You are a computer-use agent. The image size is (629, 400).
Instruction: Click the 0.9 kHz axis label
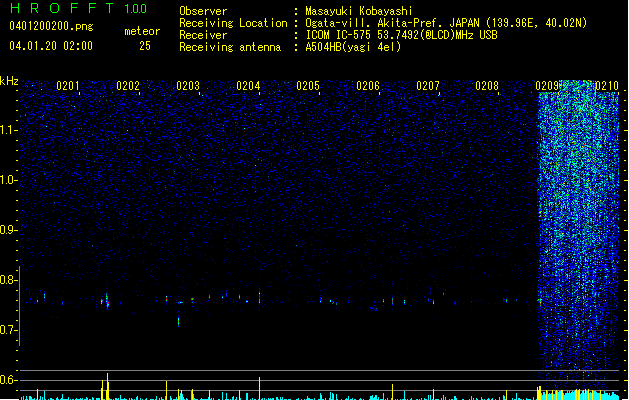tap(8, 230)
